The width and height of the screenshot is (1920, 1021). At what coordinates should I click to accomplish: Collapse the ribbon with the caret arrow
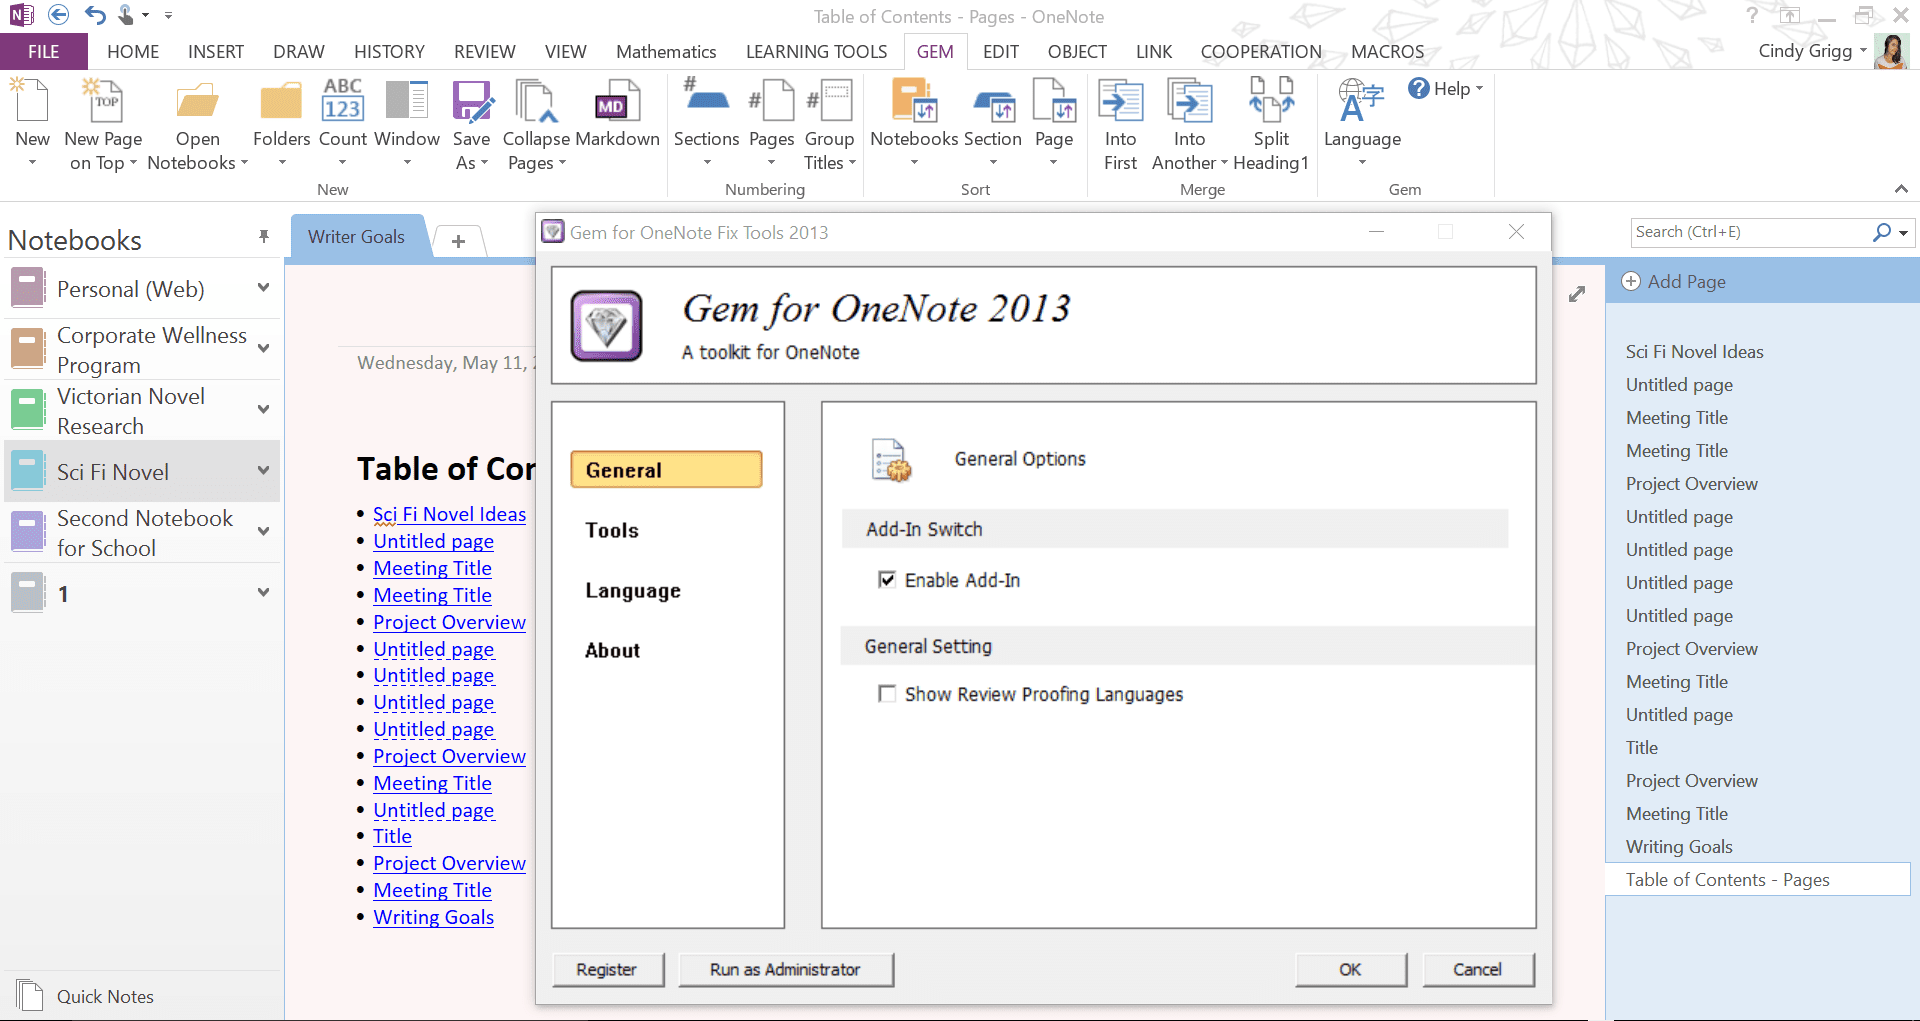tap(1901, 189)
